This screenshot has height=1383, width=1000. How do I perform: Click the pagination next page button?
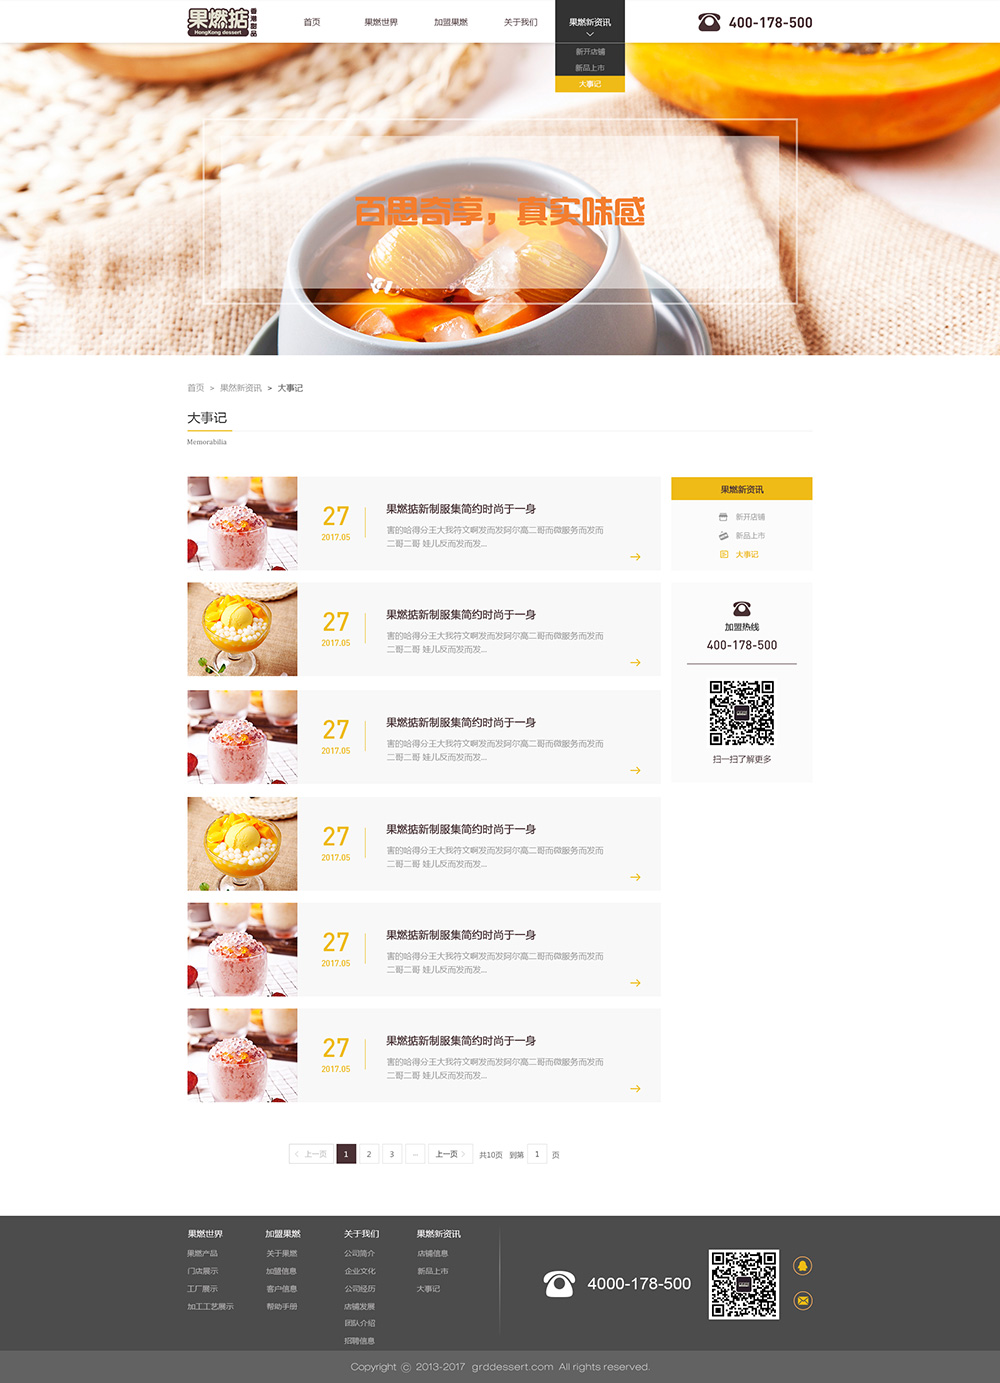tap(451, 1154)
